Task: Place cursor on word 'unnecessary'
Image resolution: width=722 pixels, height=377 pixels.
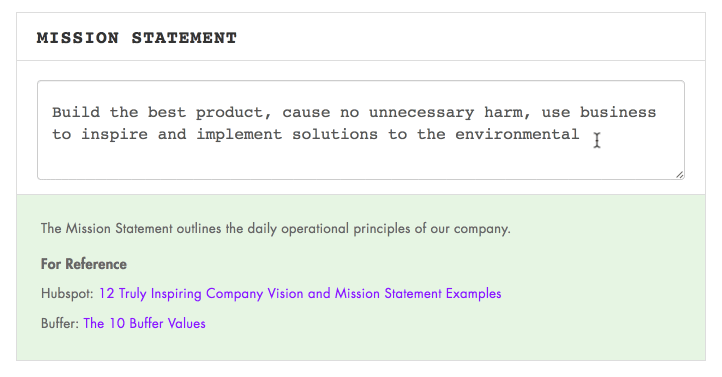Action: point(421,113)
